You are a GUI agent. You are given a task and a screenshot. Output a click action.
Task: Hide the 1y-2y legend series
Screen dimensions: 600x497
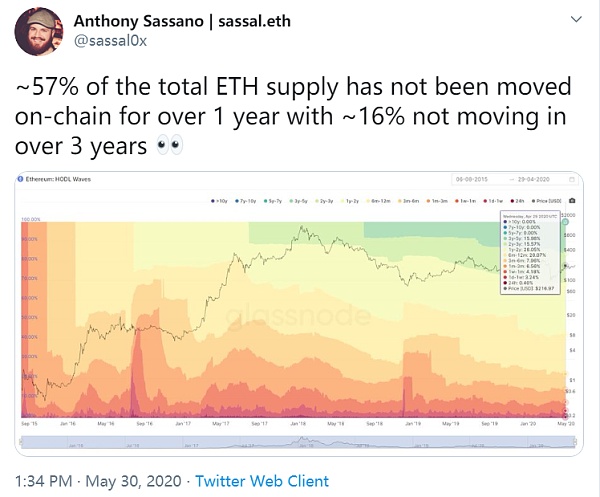351,202
